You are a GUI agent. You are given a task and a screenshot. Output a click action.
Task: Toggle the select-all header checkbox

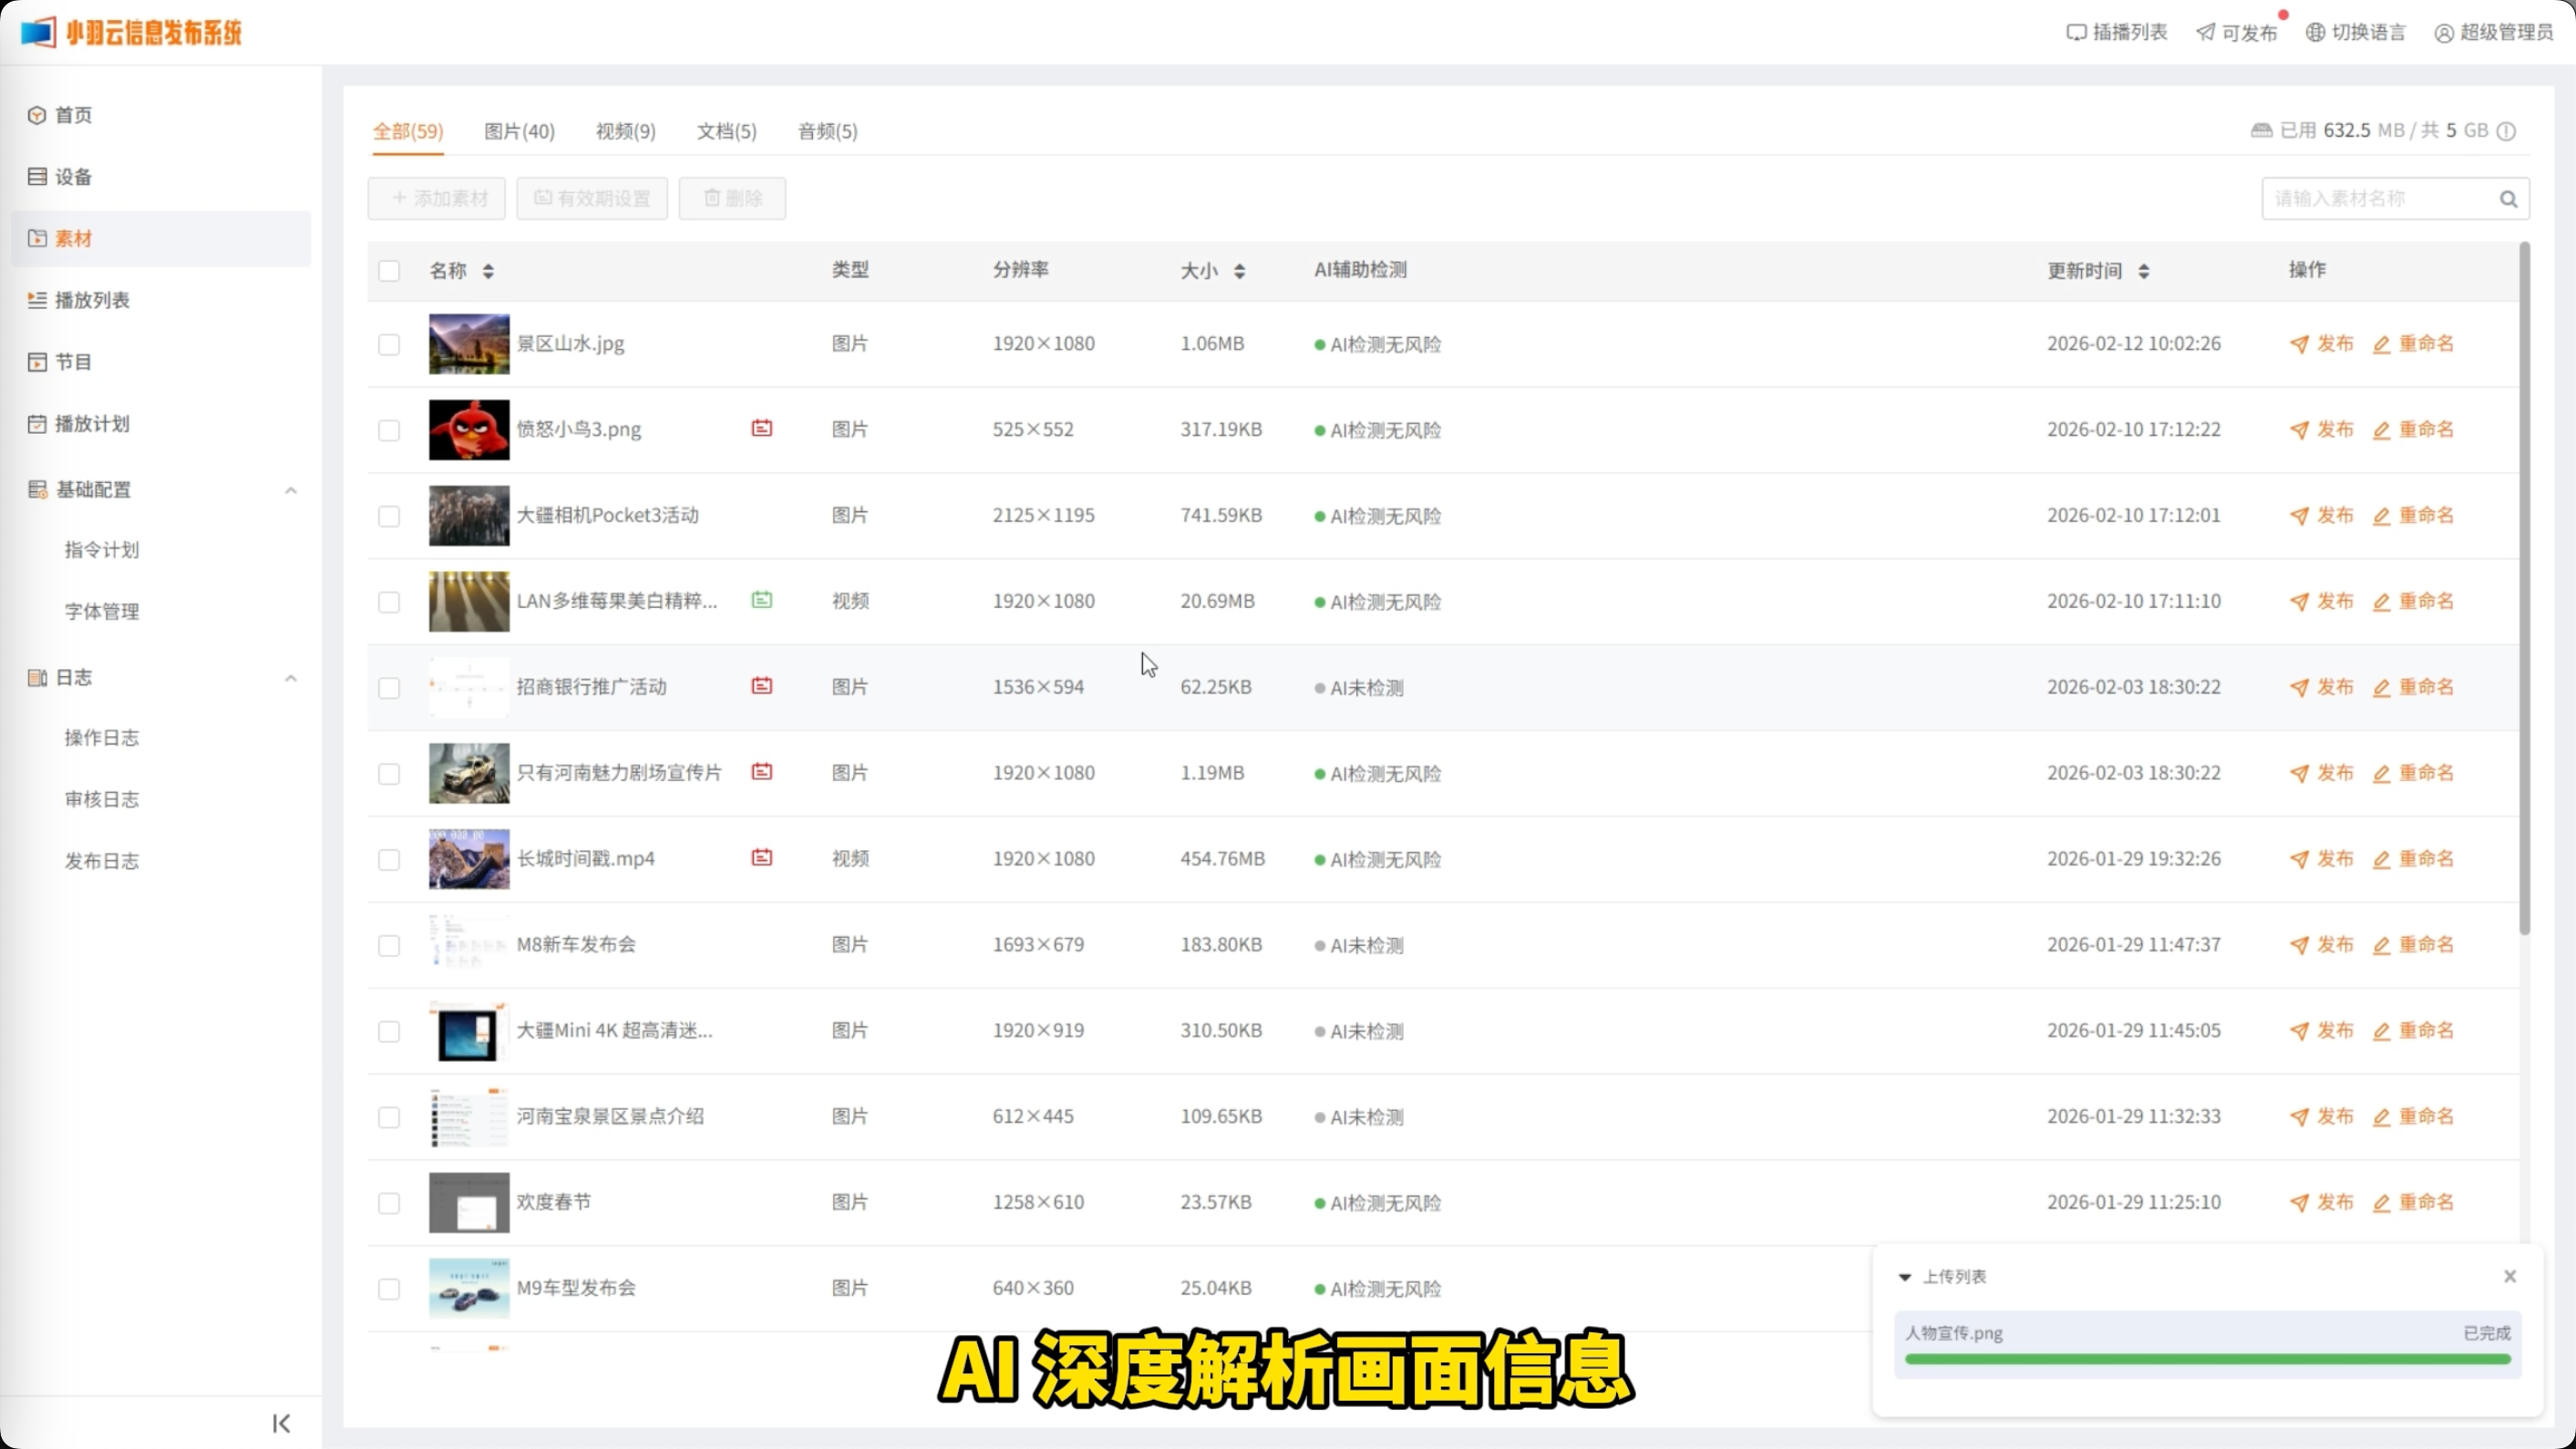(x=389, y=271)
